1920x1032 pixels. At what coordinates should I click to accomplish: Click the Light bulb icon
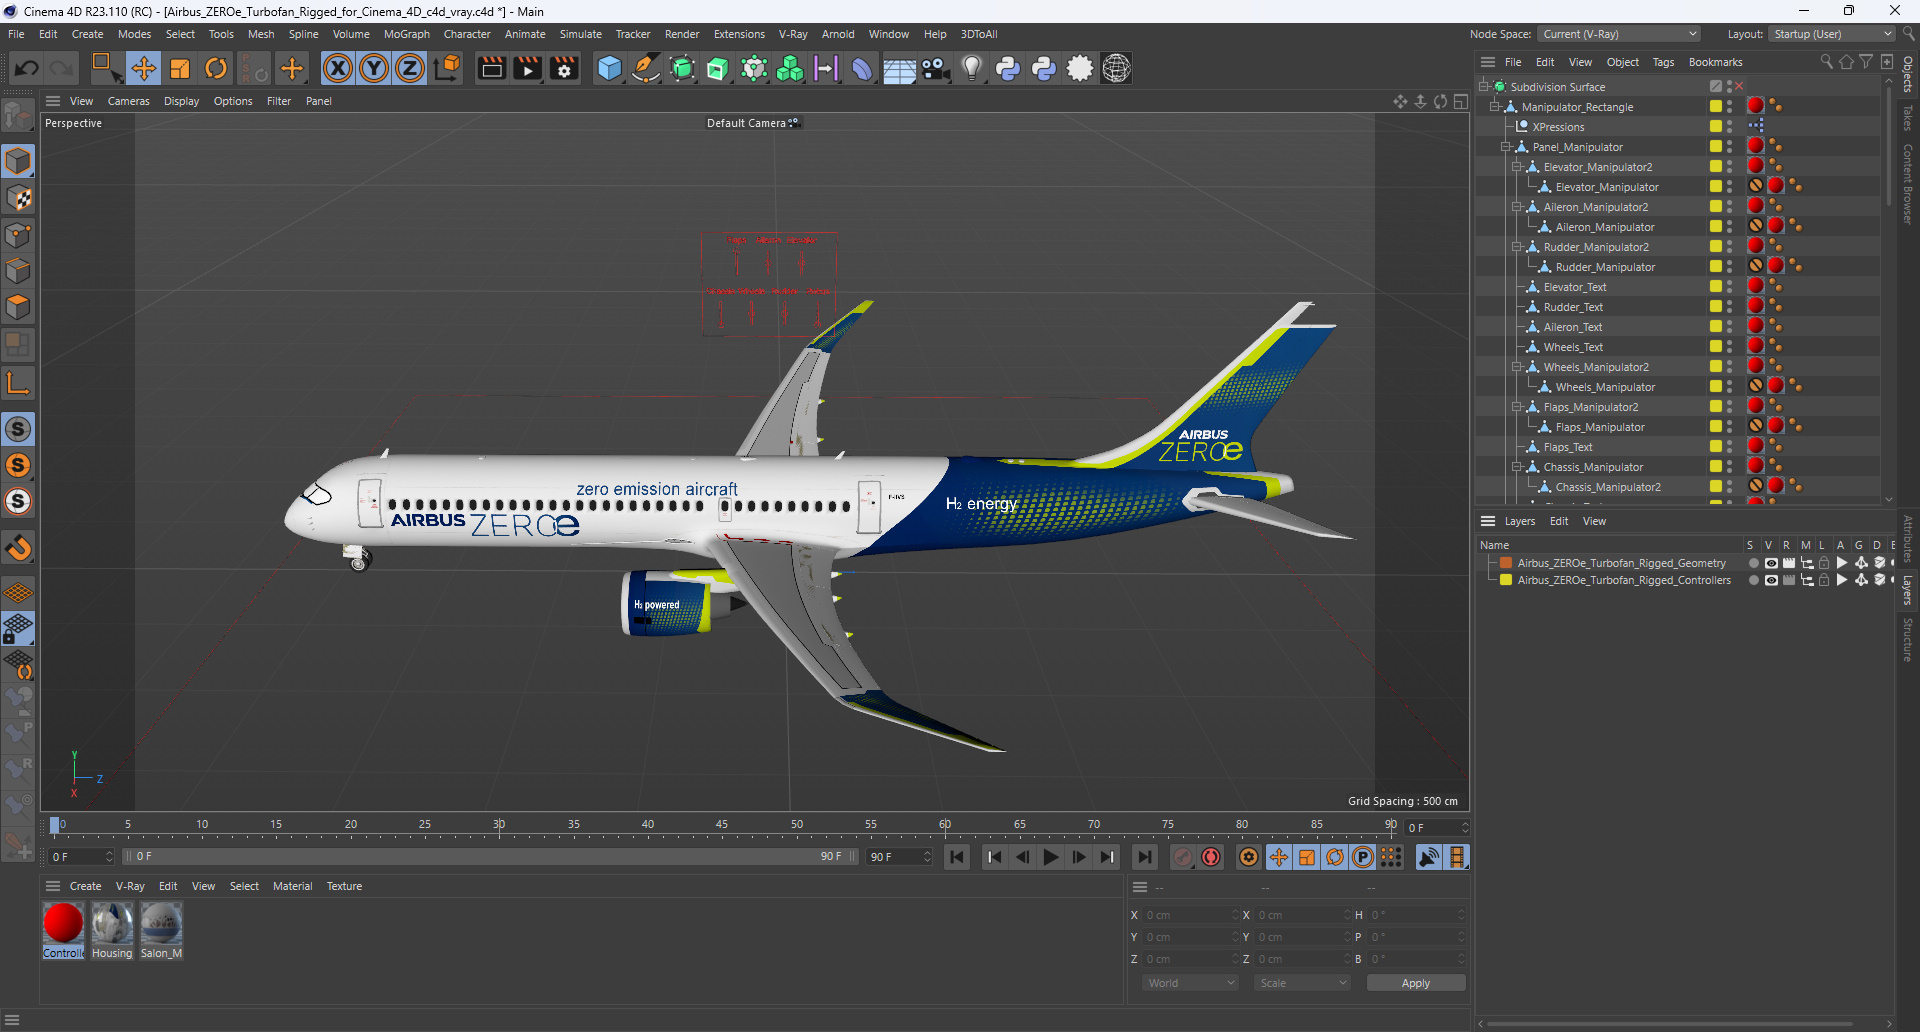coord(971,68)
